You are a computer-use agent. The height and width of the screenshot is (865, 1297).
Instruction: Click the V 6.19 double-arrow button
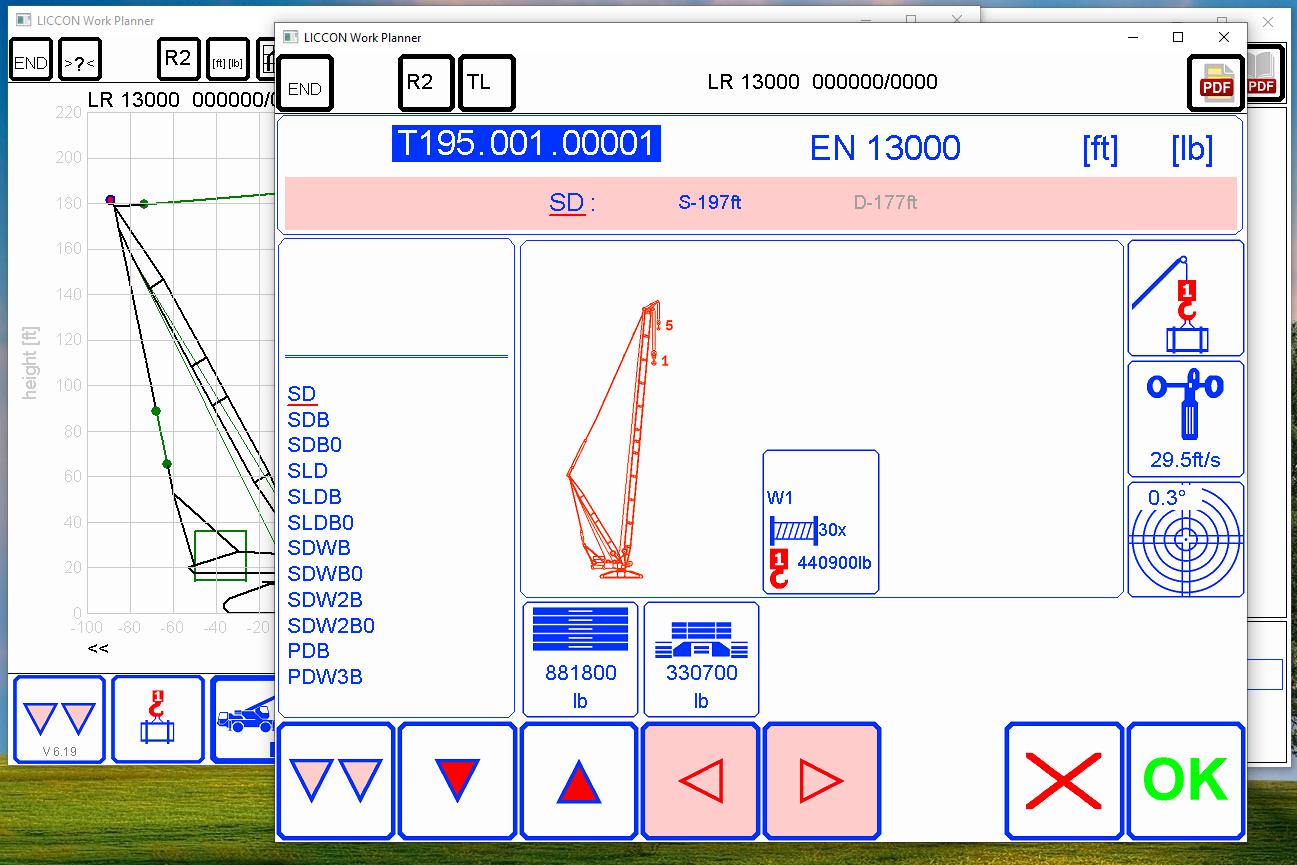59,720
